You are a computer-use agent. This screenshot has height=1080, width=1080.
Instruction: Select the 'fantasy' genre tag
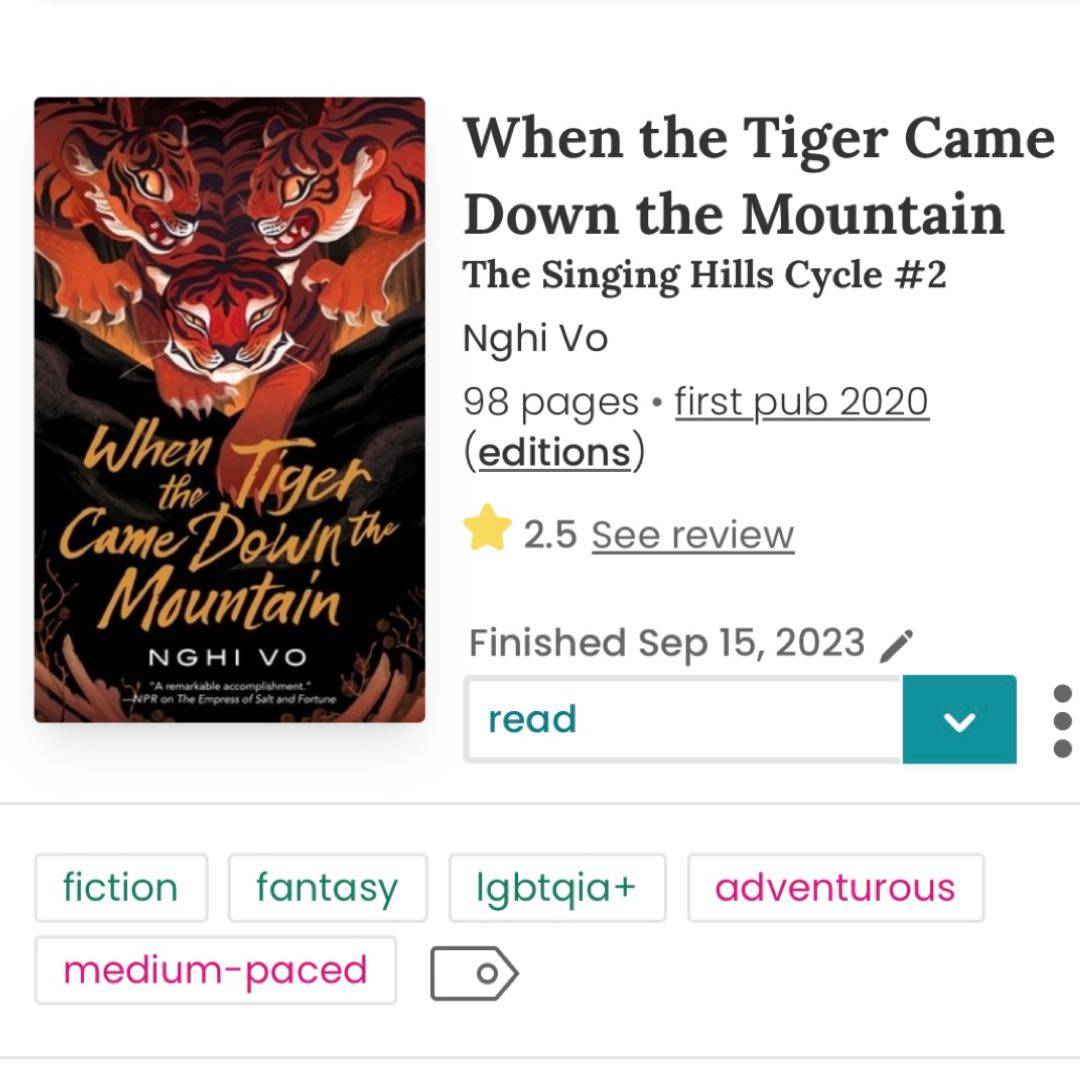point(327,887)
